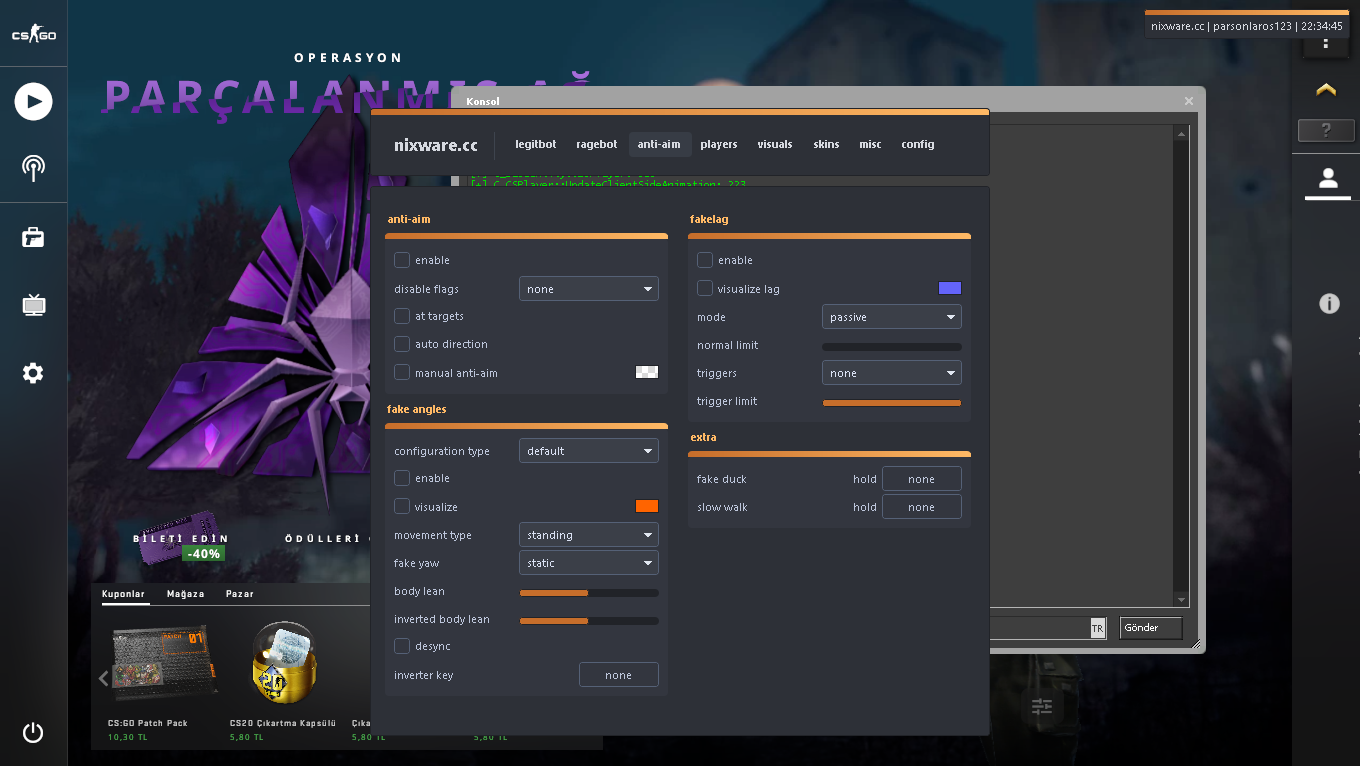
Task: Open the visuals tab
Action: pyautogui.click(x=775, y=144)
